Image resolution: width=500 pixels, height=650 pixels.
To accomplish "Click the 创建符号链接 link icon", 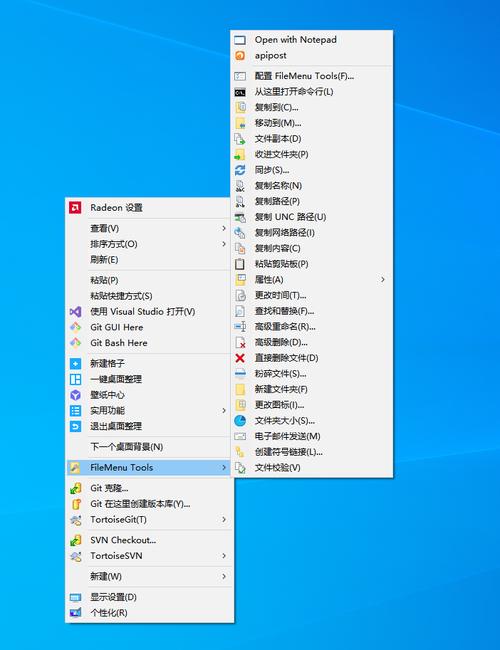I will coord(240,452).
